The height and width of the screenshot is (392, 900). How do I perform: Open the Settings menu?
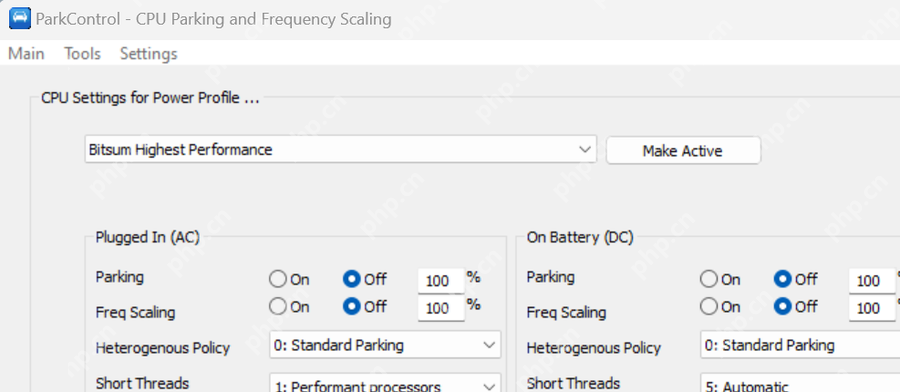[149, 54]
